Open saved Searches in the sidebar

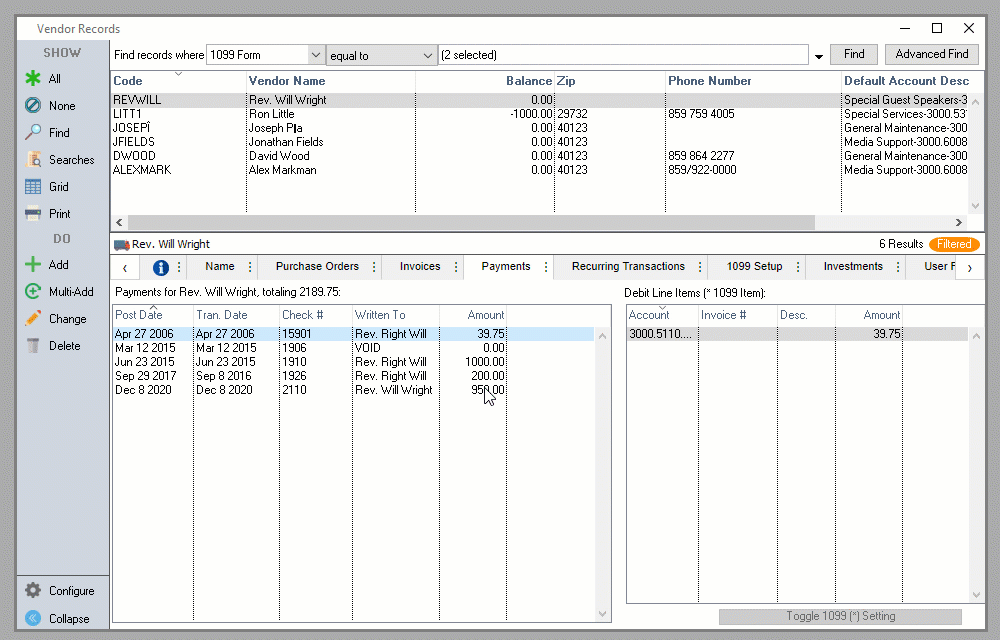(x=33, y=160)
